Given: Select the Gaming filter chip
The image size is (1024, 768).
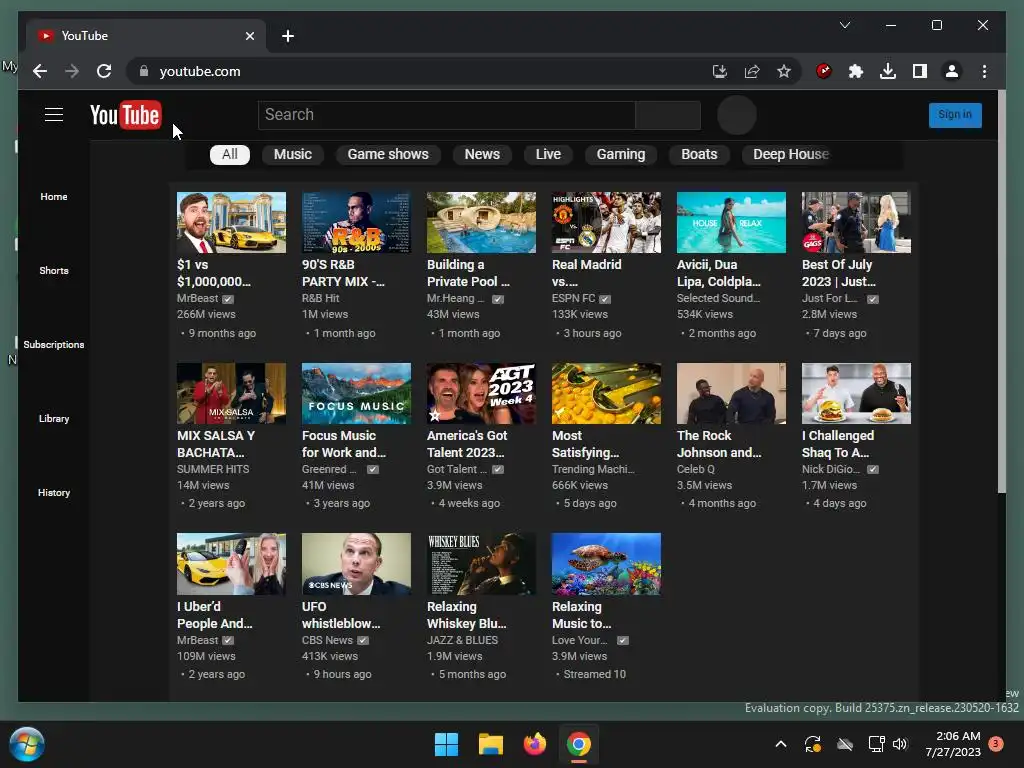Looking at the screenshot, I should coord(620,155).
